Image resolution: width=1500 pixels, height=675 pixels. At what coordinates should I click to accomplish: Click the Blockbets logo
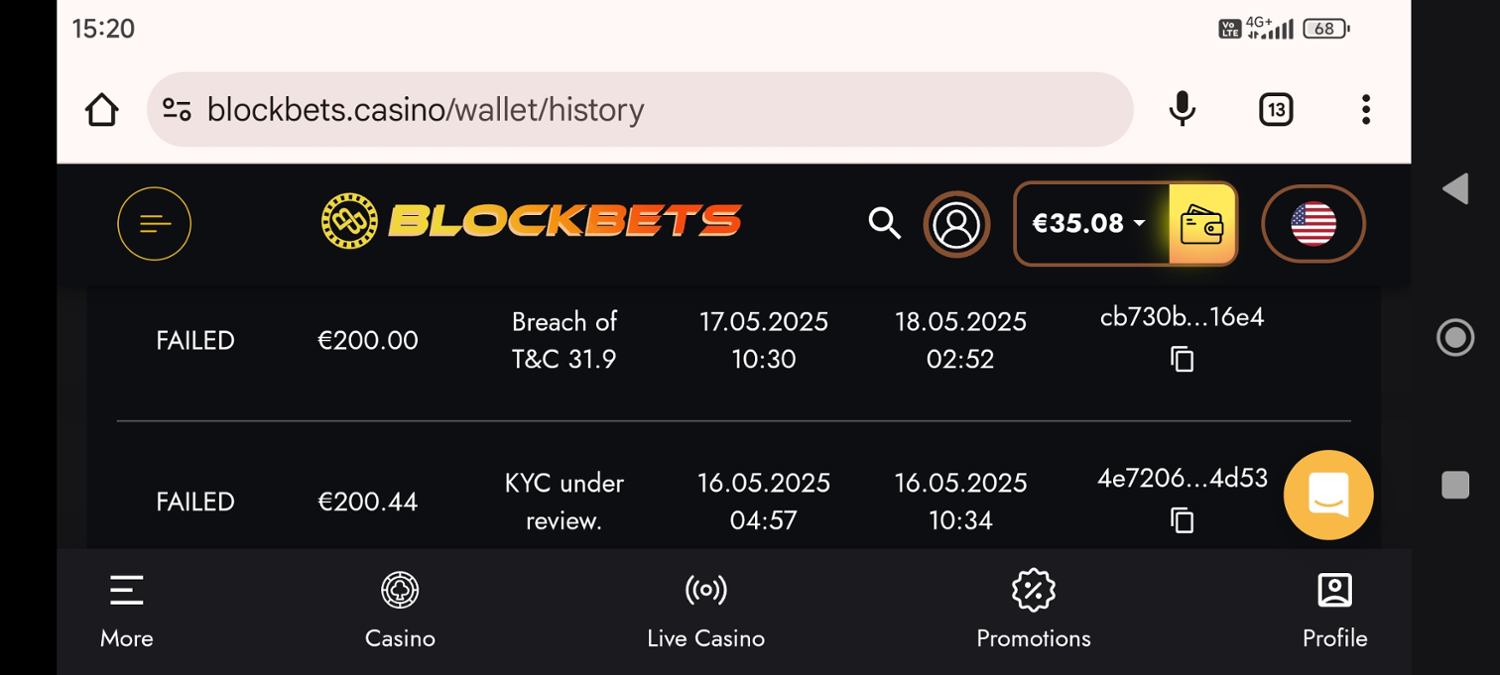531,221
